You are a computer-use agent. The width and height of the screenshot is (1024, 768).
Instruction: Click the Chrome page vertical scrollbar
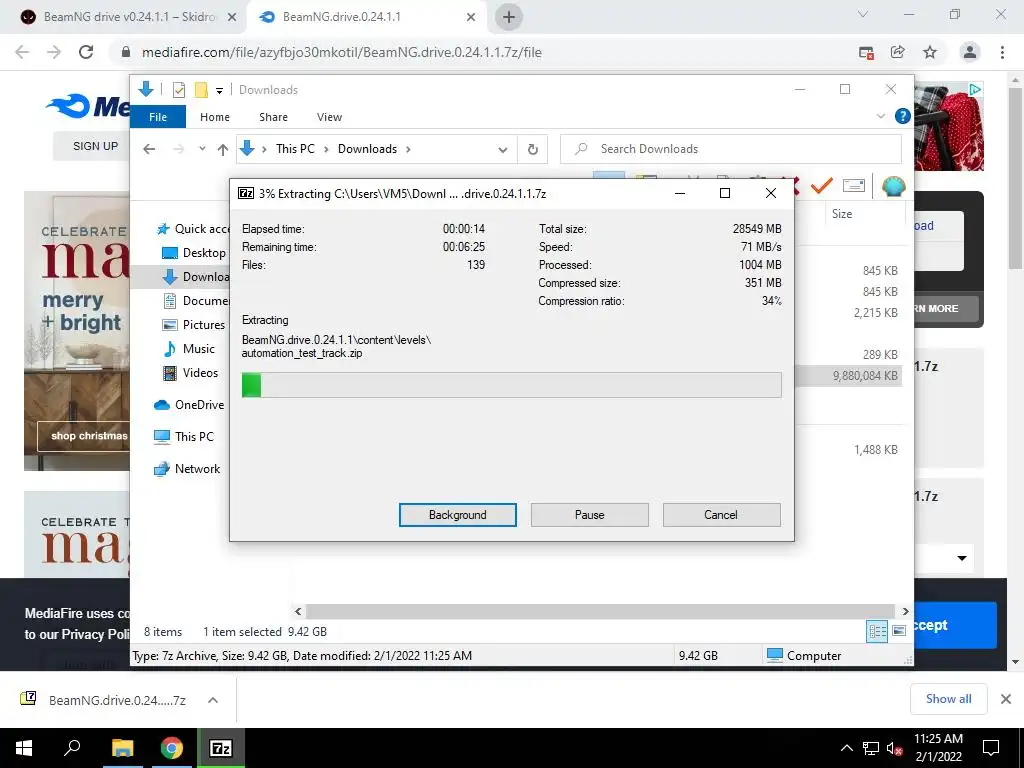pos(1016,176)
